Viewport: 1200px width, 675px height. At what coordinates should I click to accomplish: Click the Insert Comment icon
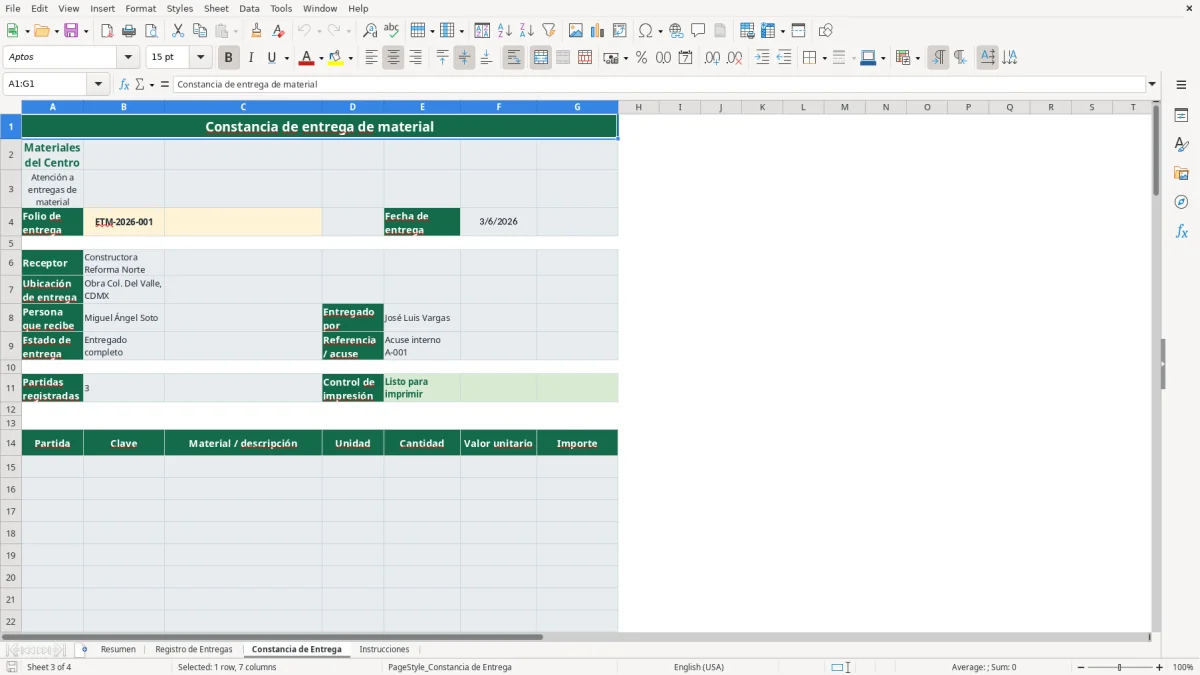point(698,31)
